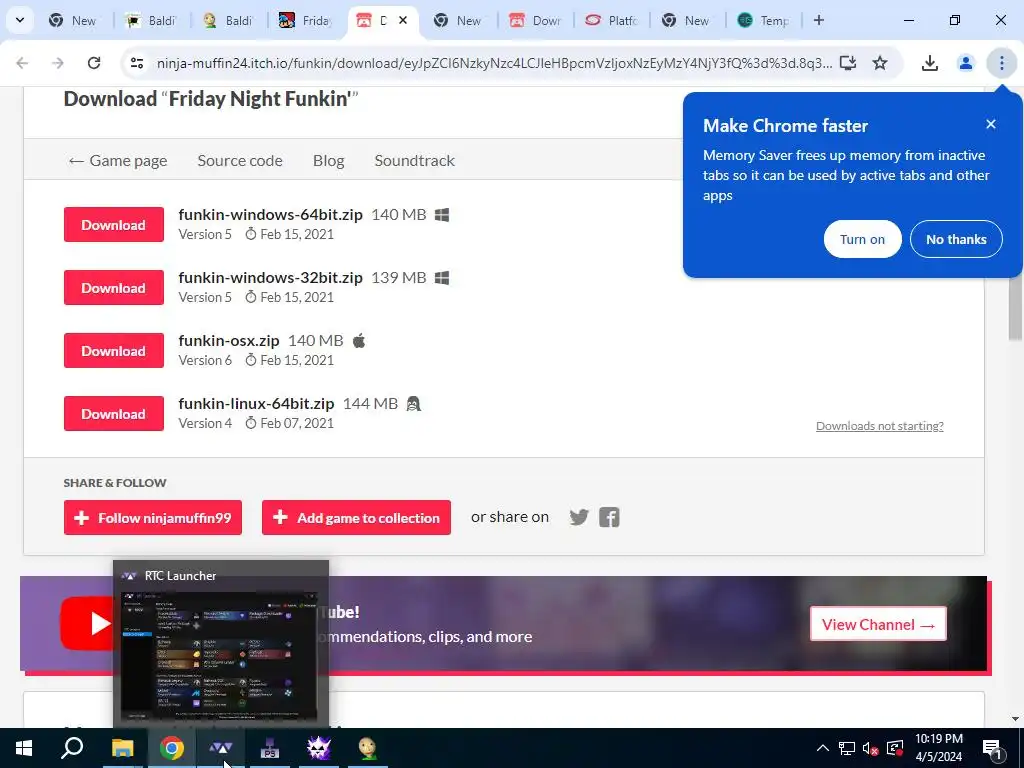1024x768 pixels.
Task: Download funkin-osx.zip
Action: click(114, 351)
